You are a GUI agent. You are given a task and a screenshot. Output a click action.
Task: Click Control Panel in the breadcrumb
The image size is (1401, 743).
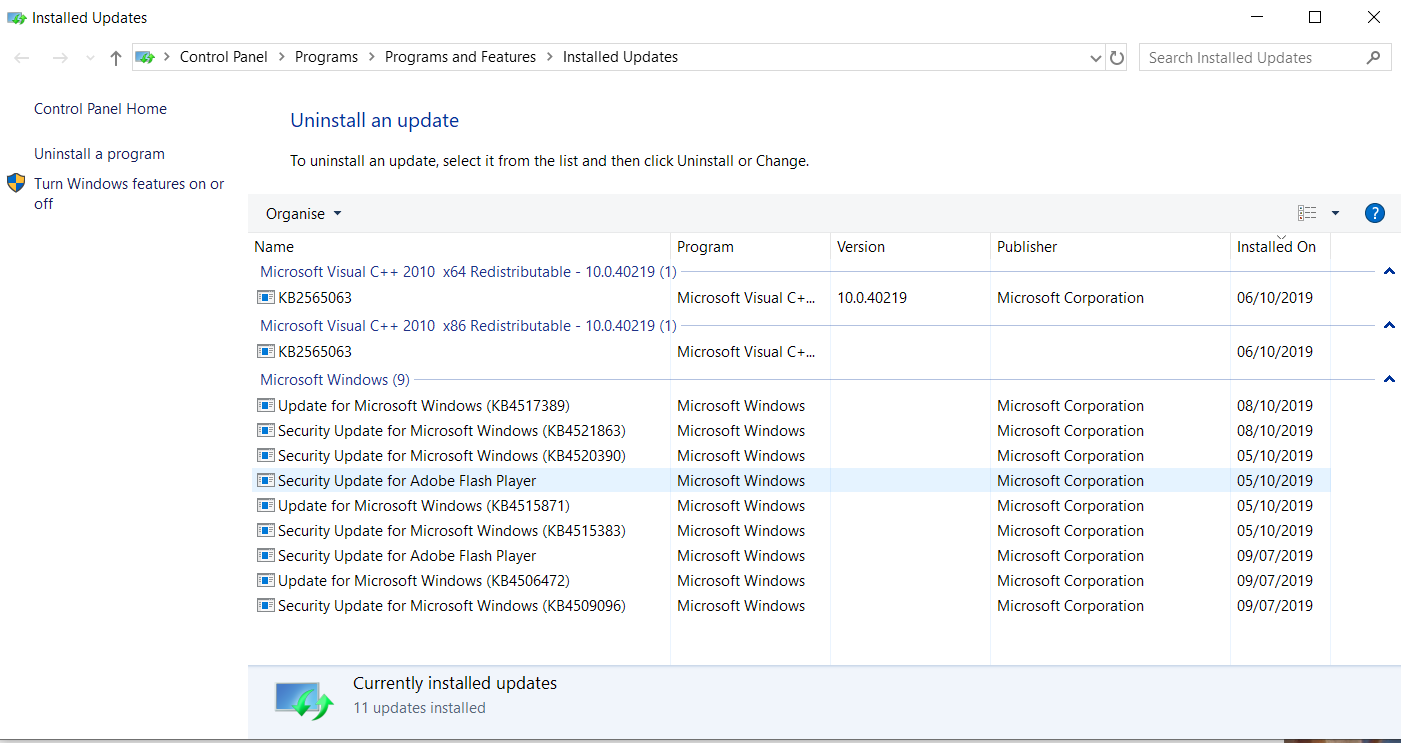tap(224, 57)
